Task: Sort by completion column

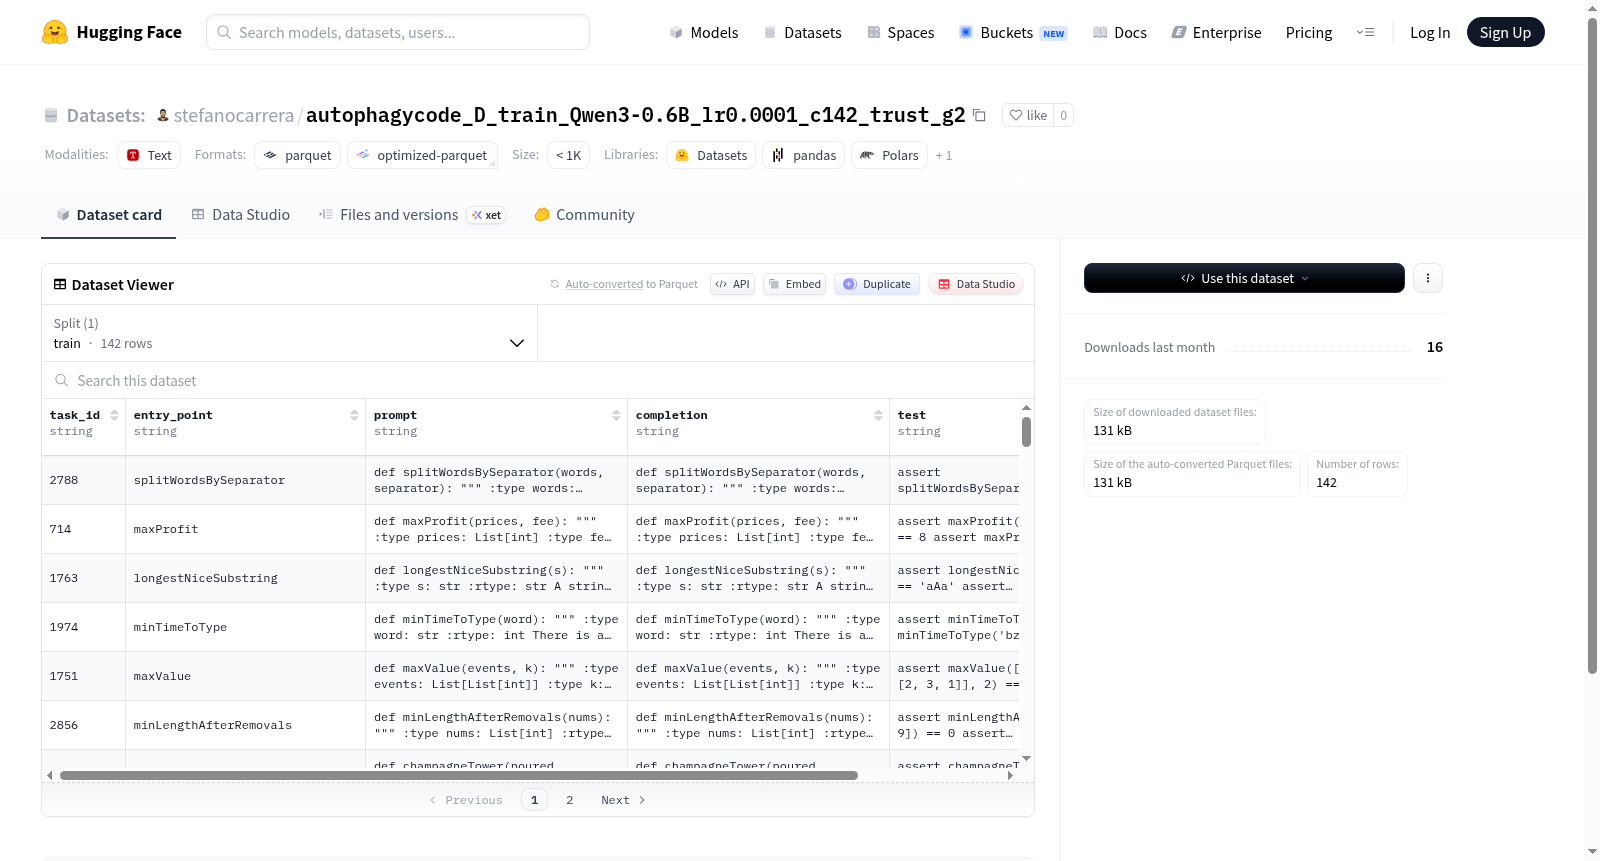Action: (878, 415)
